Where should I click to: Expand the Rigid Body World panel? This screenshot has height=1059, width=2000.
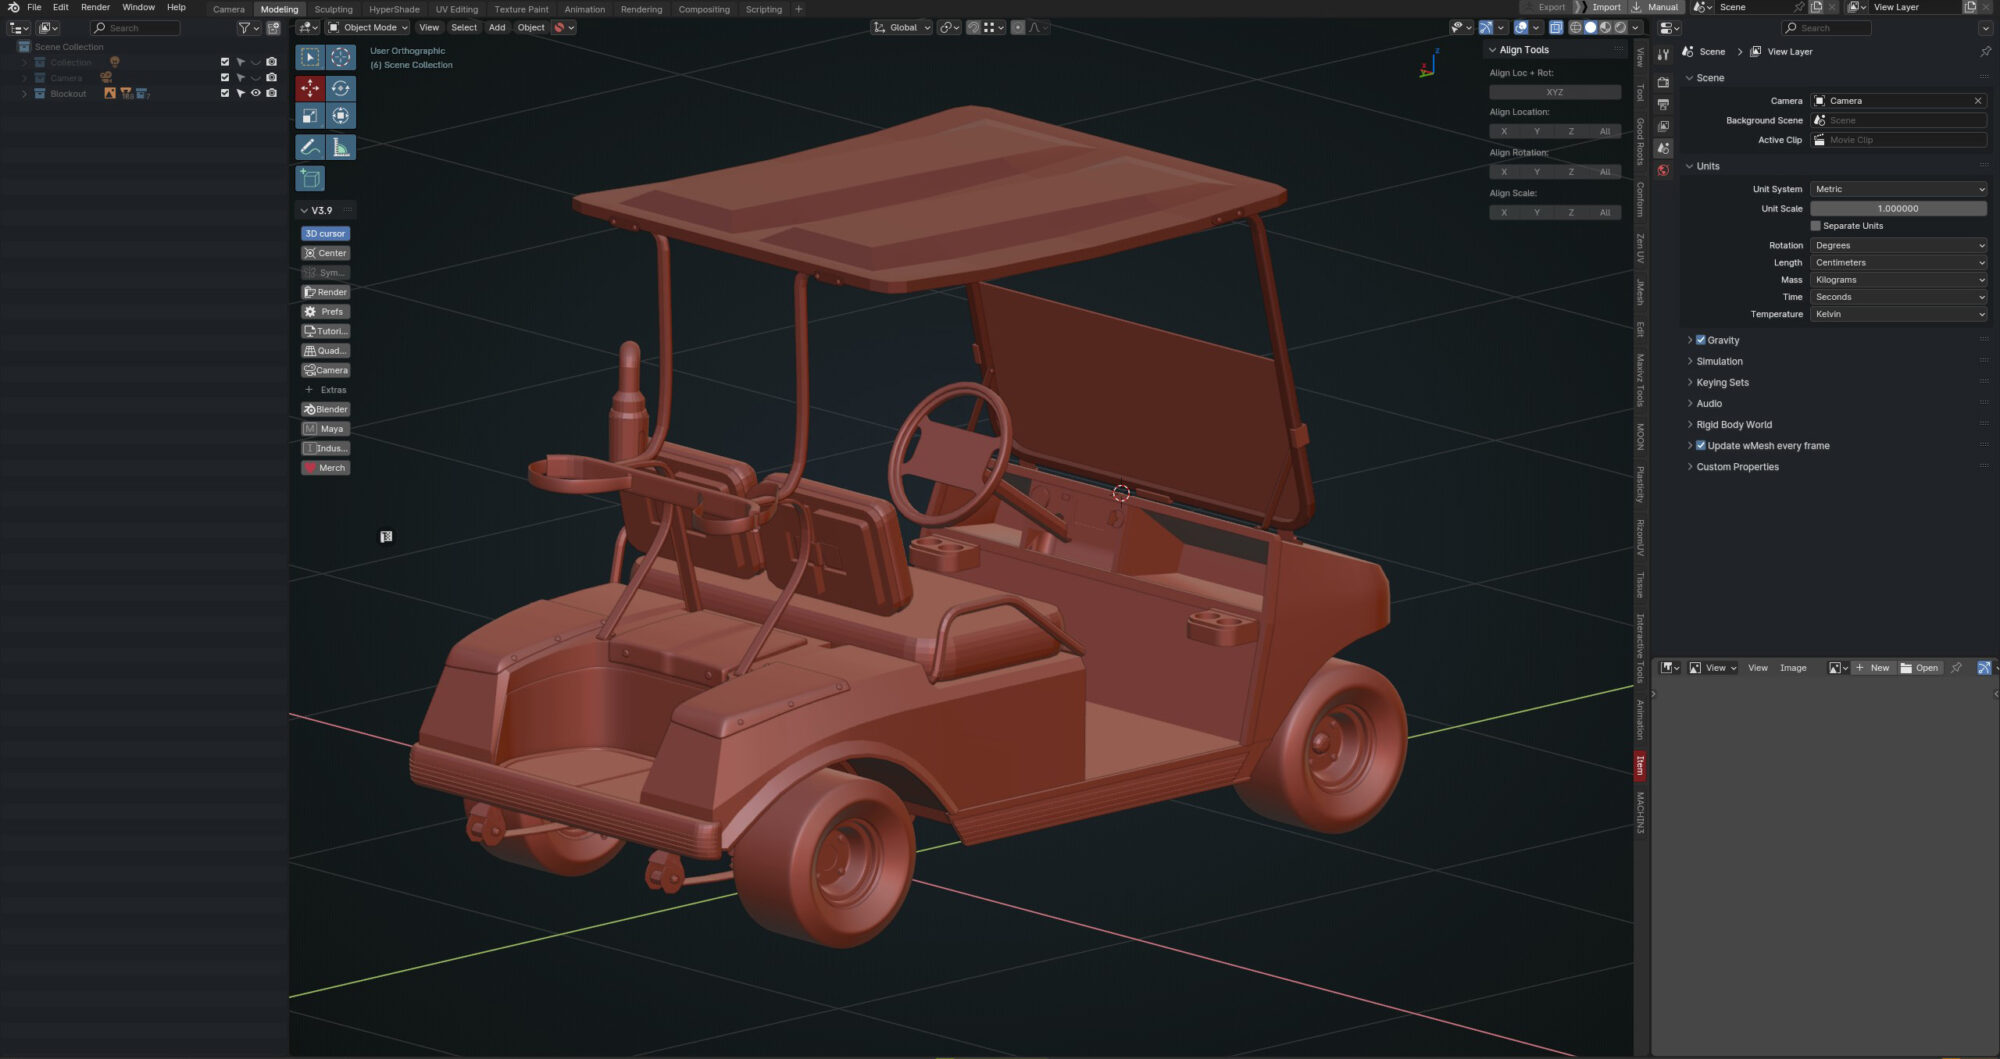pos(1733,425)
